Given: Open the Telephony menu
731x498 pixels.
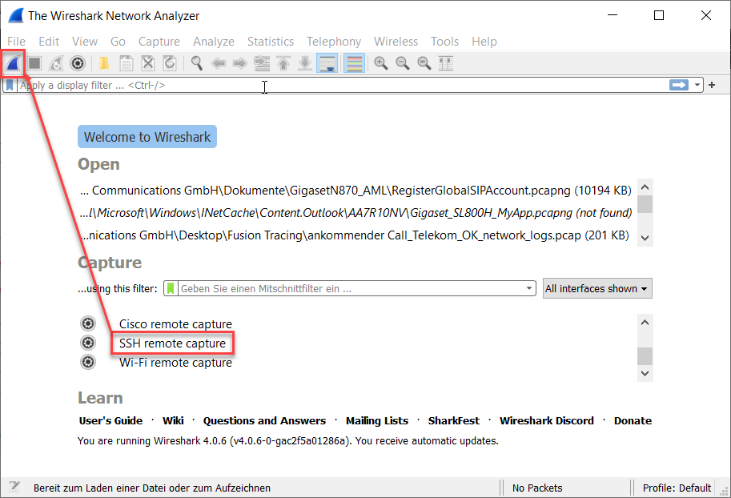Looking at the screenshot, I should pyautogui.click(x=334, y=42).
